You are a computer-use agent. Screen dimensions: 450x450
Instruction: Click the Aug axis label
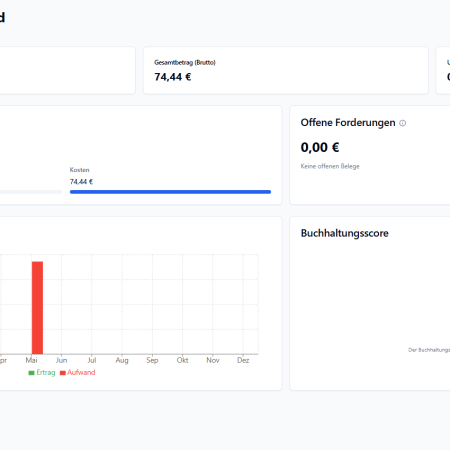122,360
